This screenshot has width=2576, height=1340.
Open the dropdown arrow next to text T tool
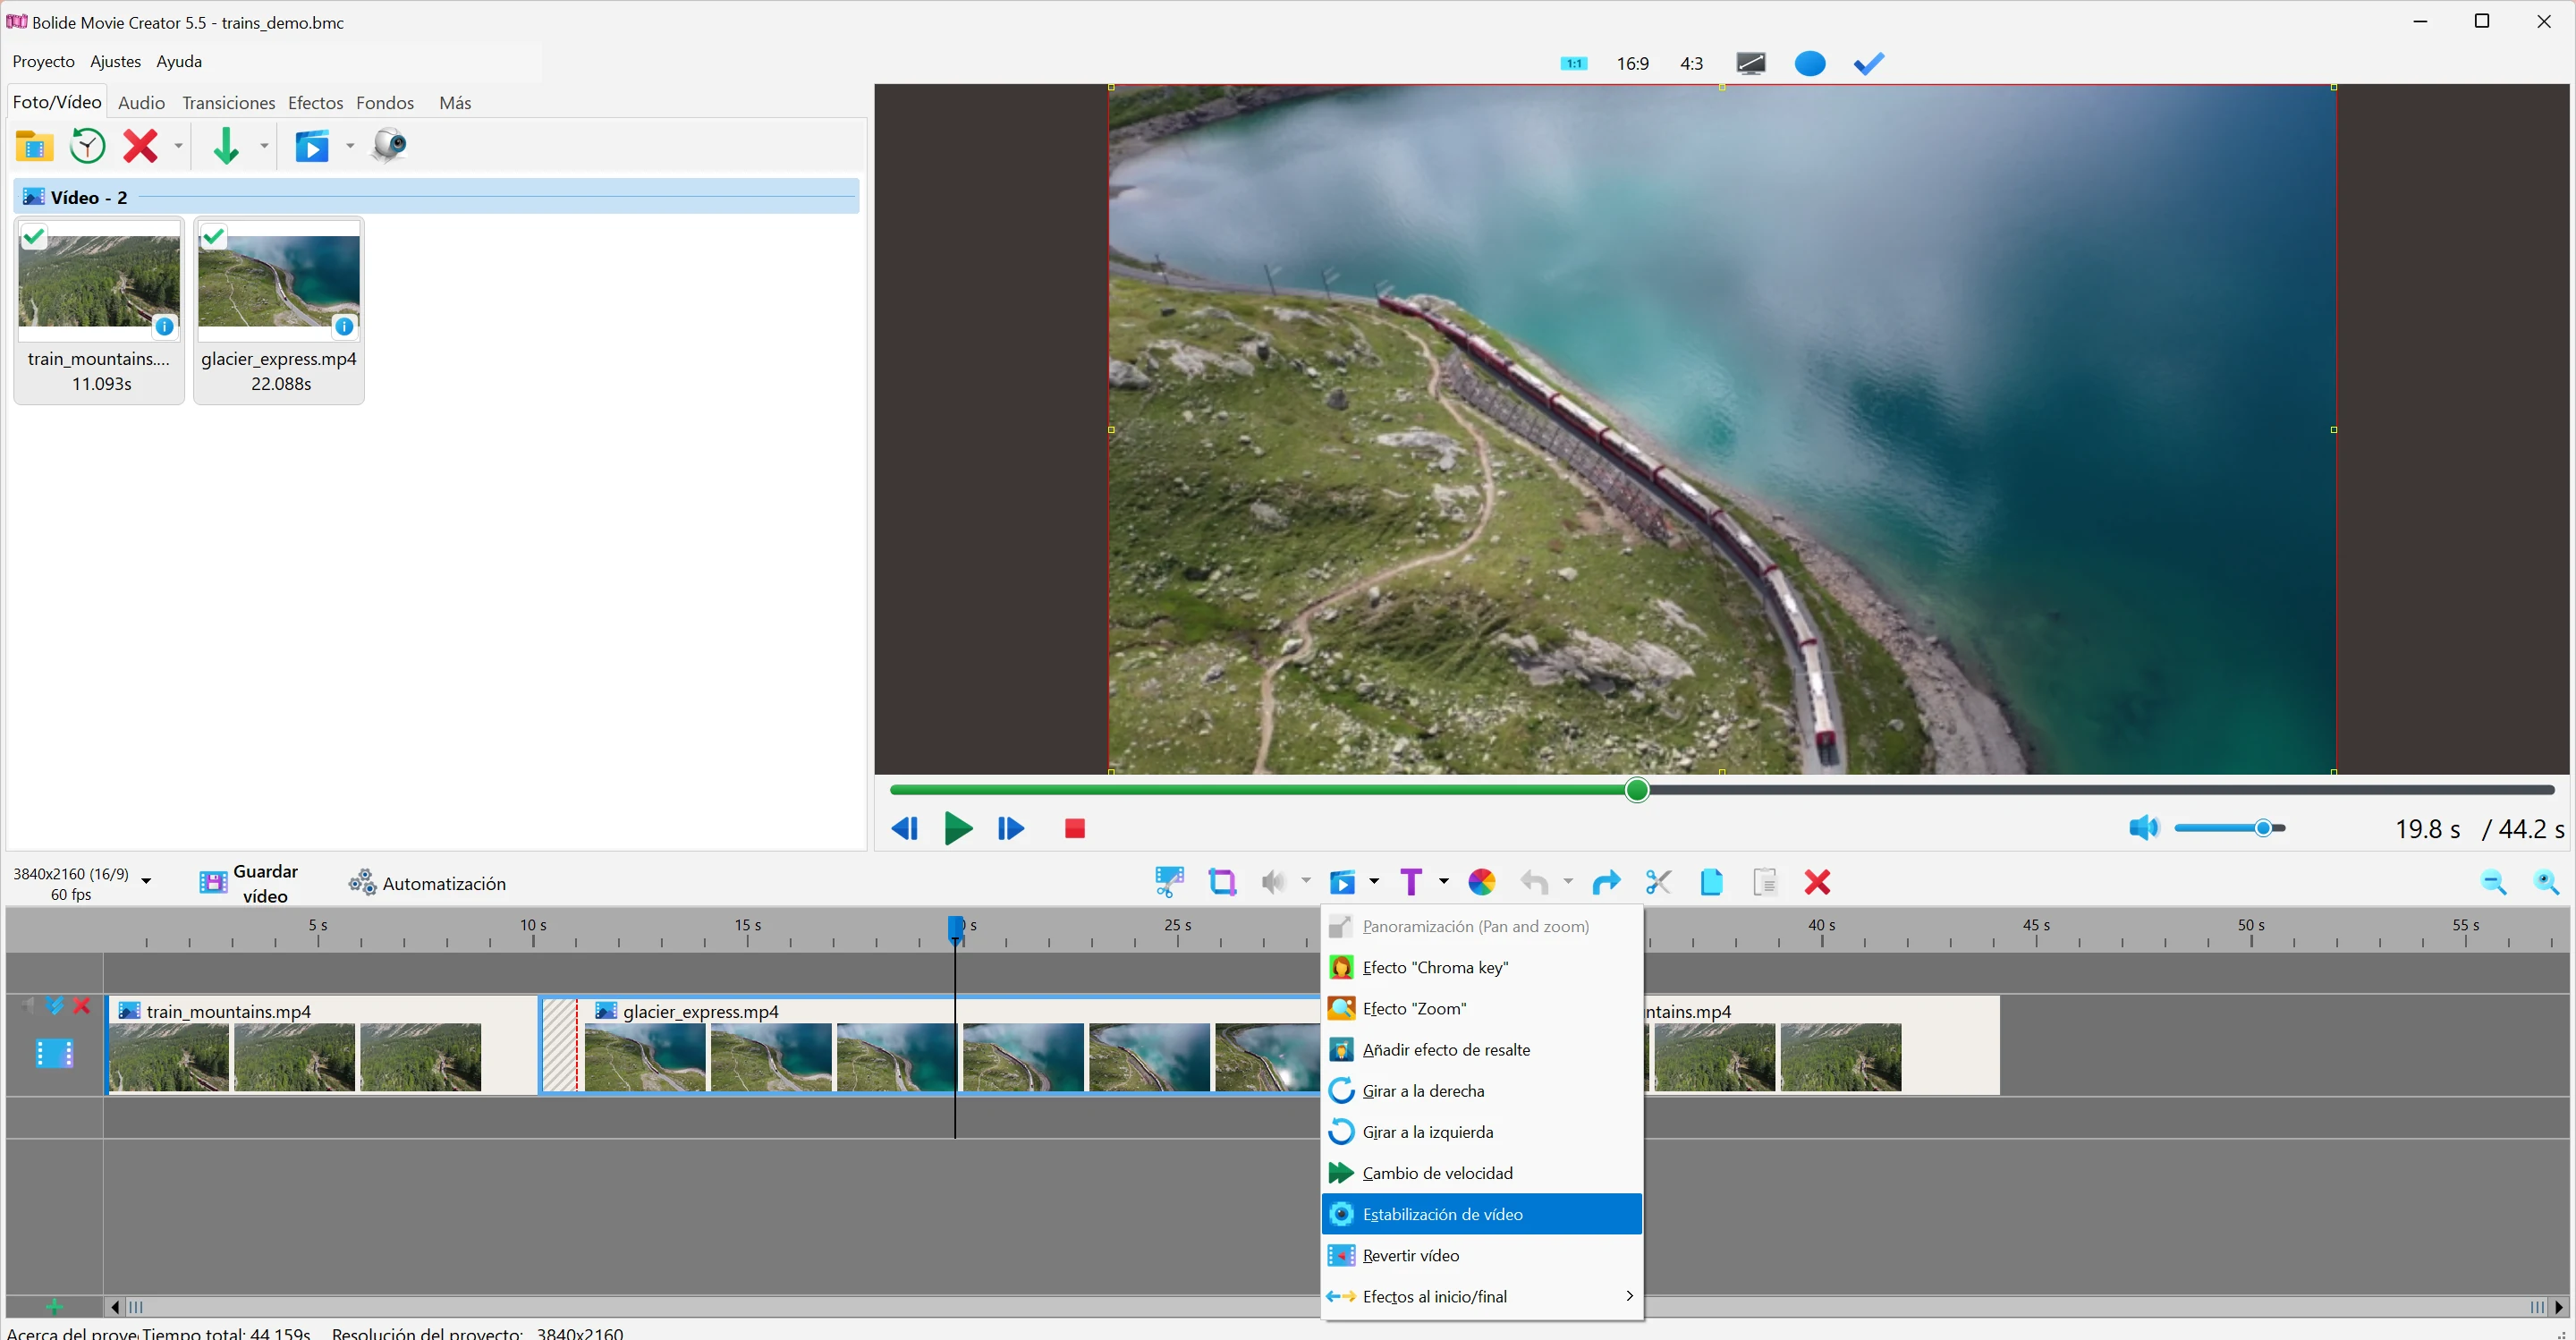coord(1443,881)
